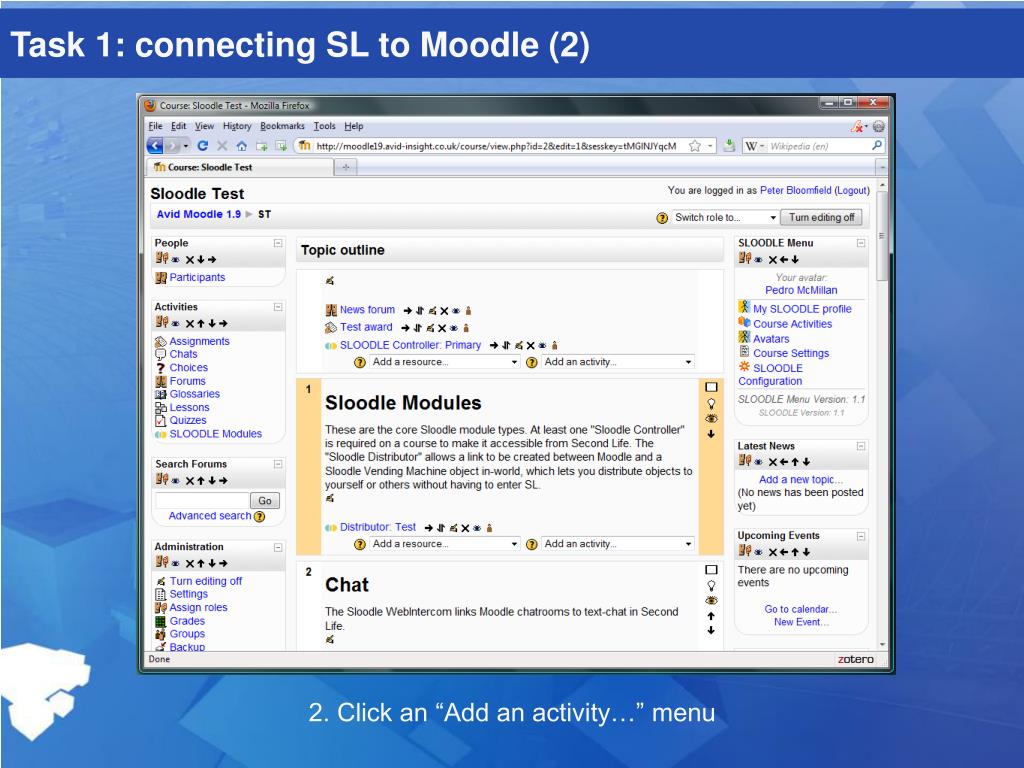Image resolution: width=1024 pixels, height=768 pixels.
Task: Delete Latest News block with X icon
Action: [x=773, y=462]
